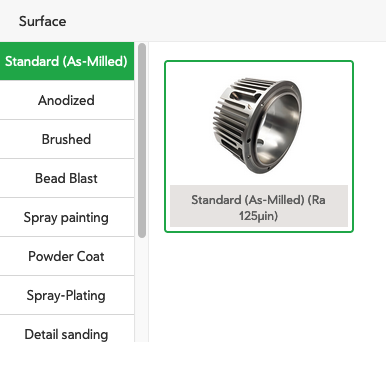Pick the Powder Coat finish
Image resolution: width=386 pixels, height=365 pixels.
tap(67, 256)
